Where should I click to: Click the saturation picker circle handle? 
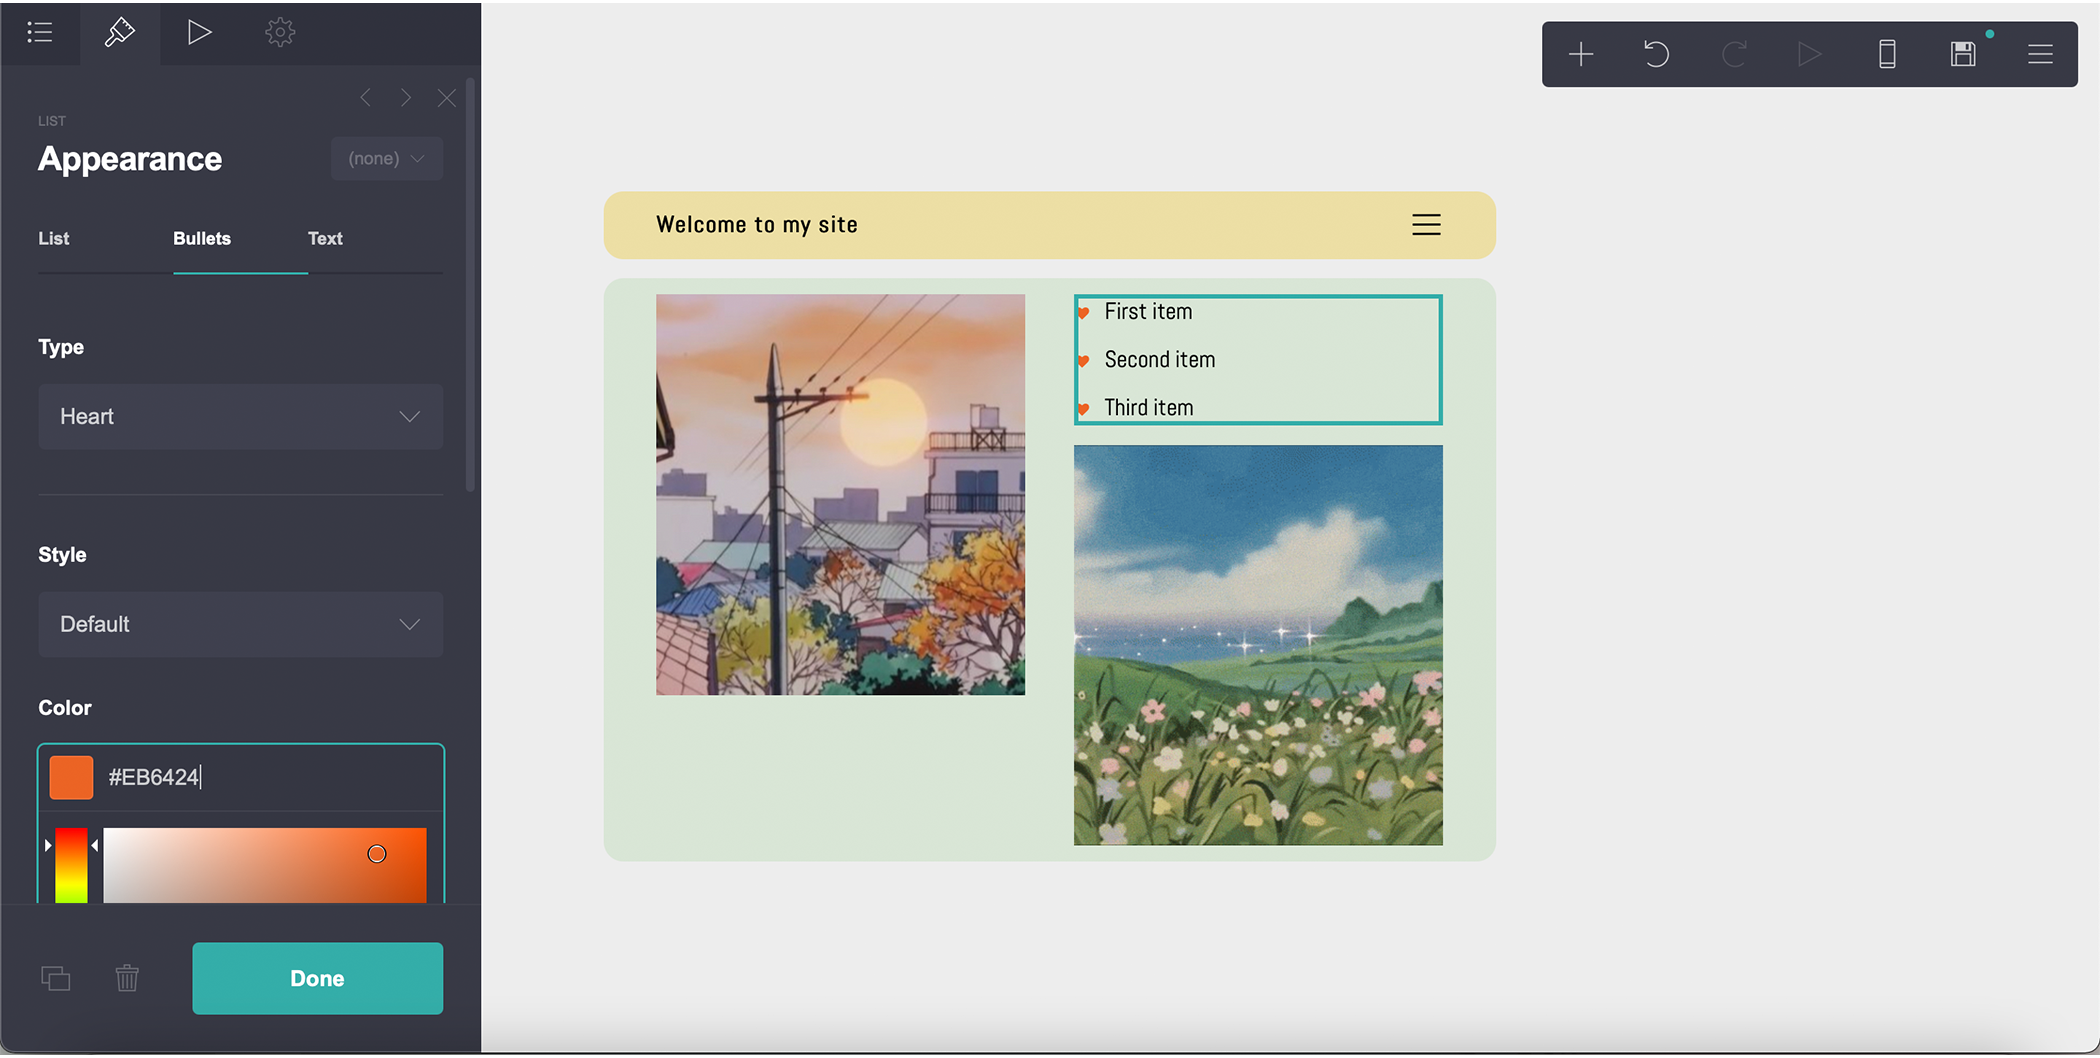pos(377,854)
